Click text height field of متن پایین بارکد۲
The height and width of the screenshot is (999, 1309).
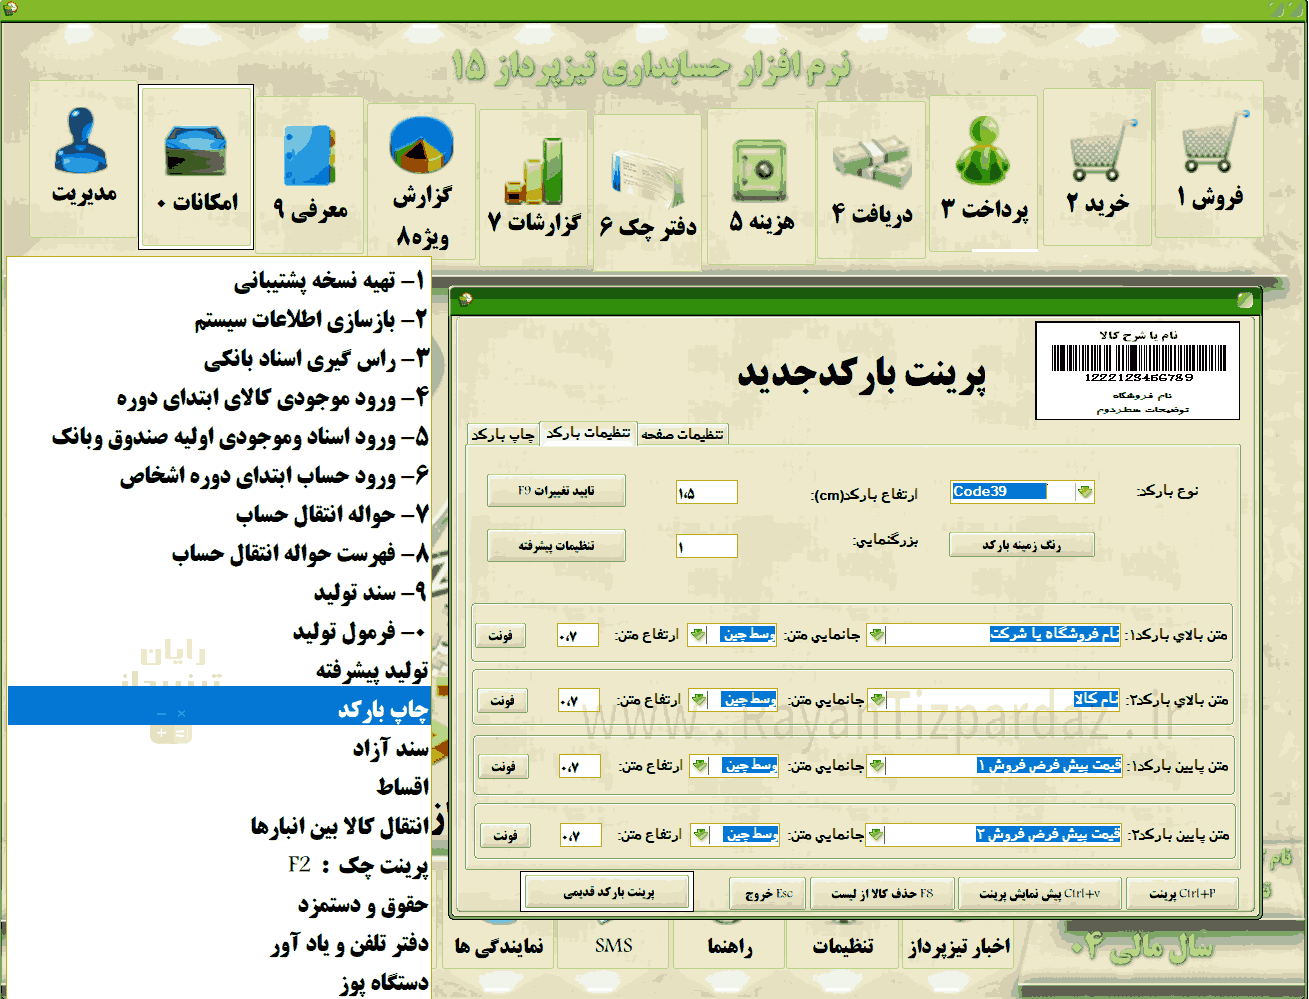tap(581, 835)
